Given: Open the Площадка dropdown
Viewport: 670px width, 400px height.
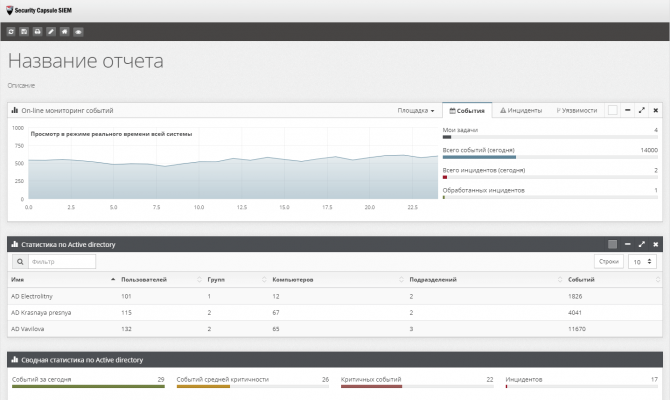Looking at the screenshot, I should [416, 111].
